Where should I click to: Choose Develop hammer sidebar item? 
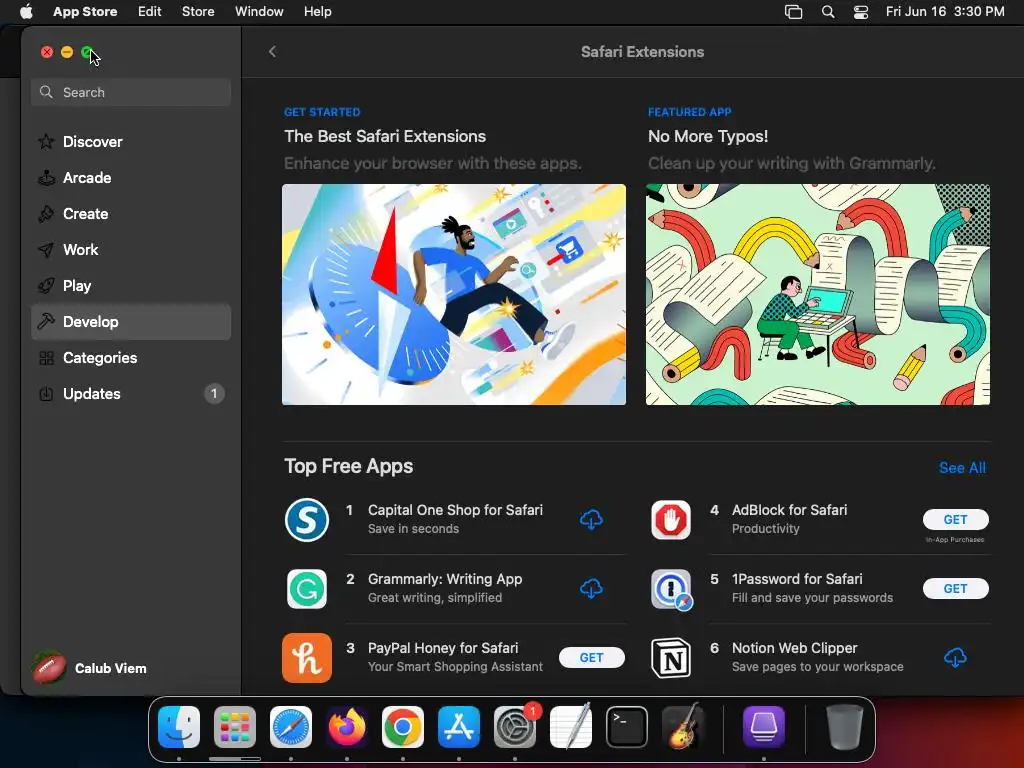pos(131,322)
